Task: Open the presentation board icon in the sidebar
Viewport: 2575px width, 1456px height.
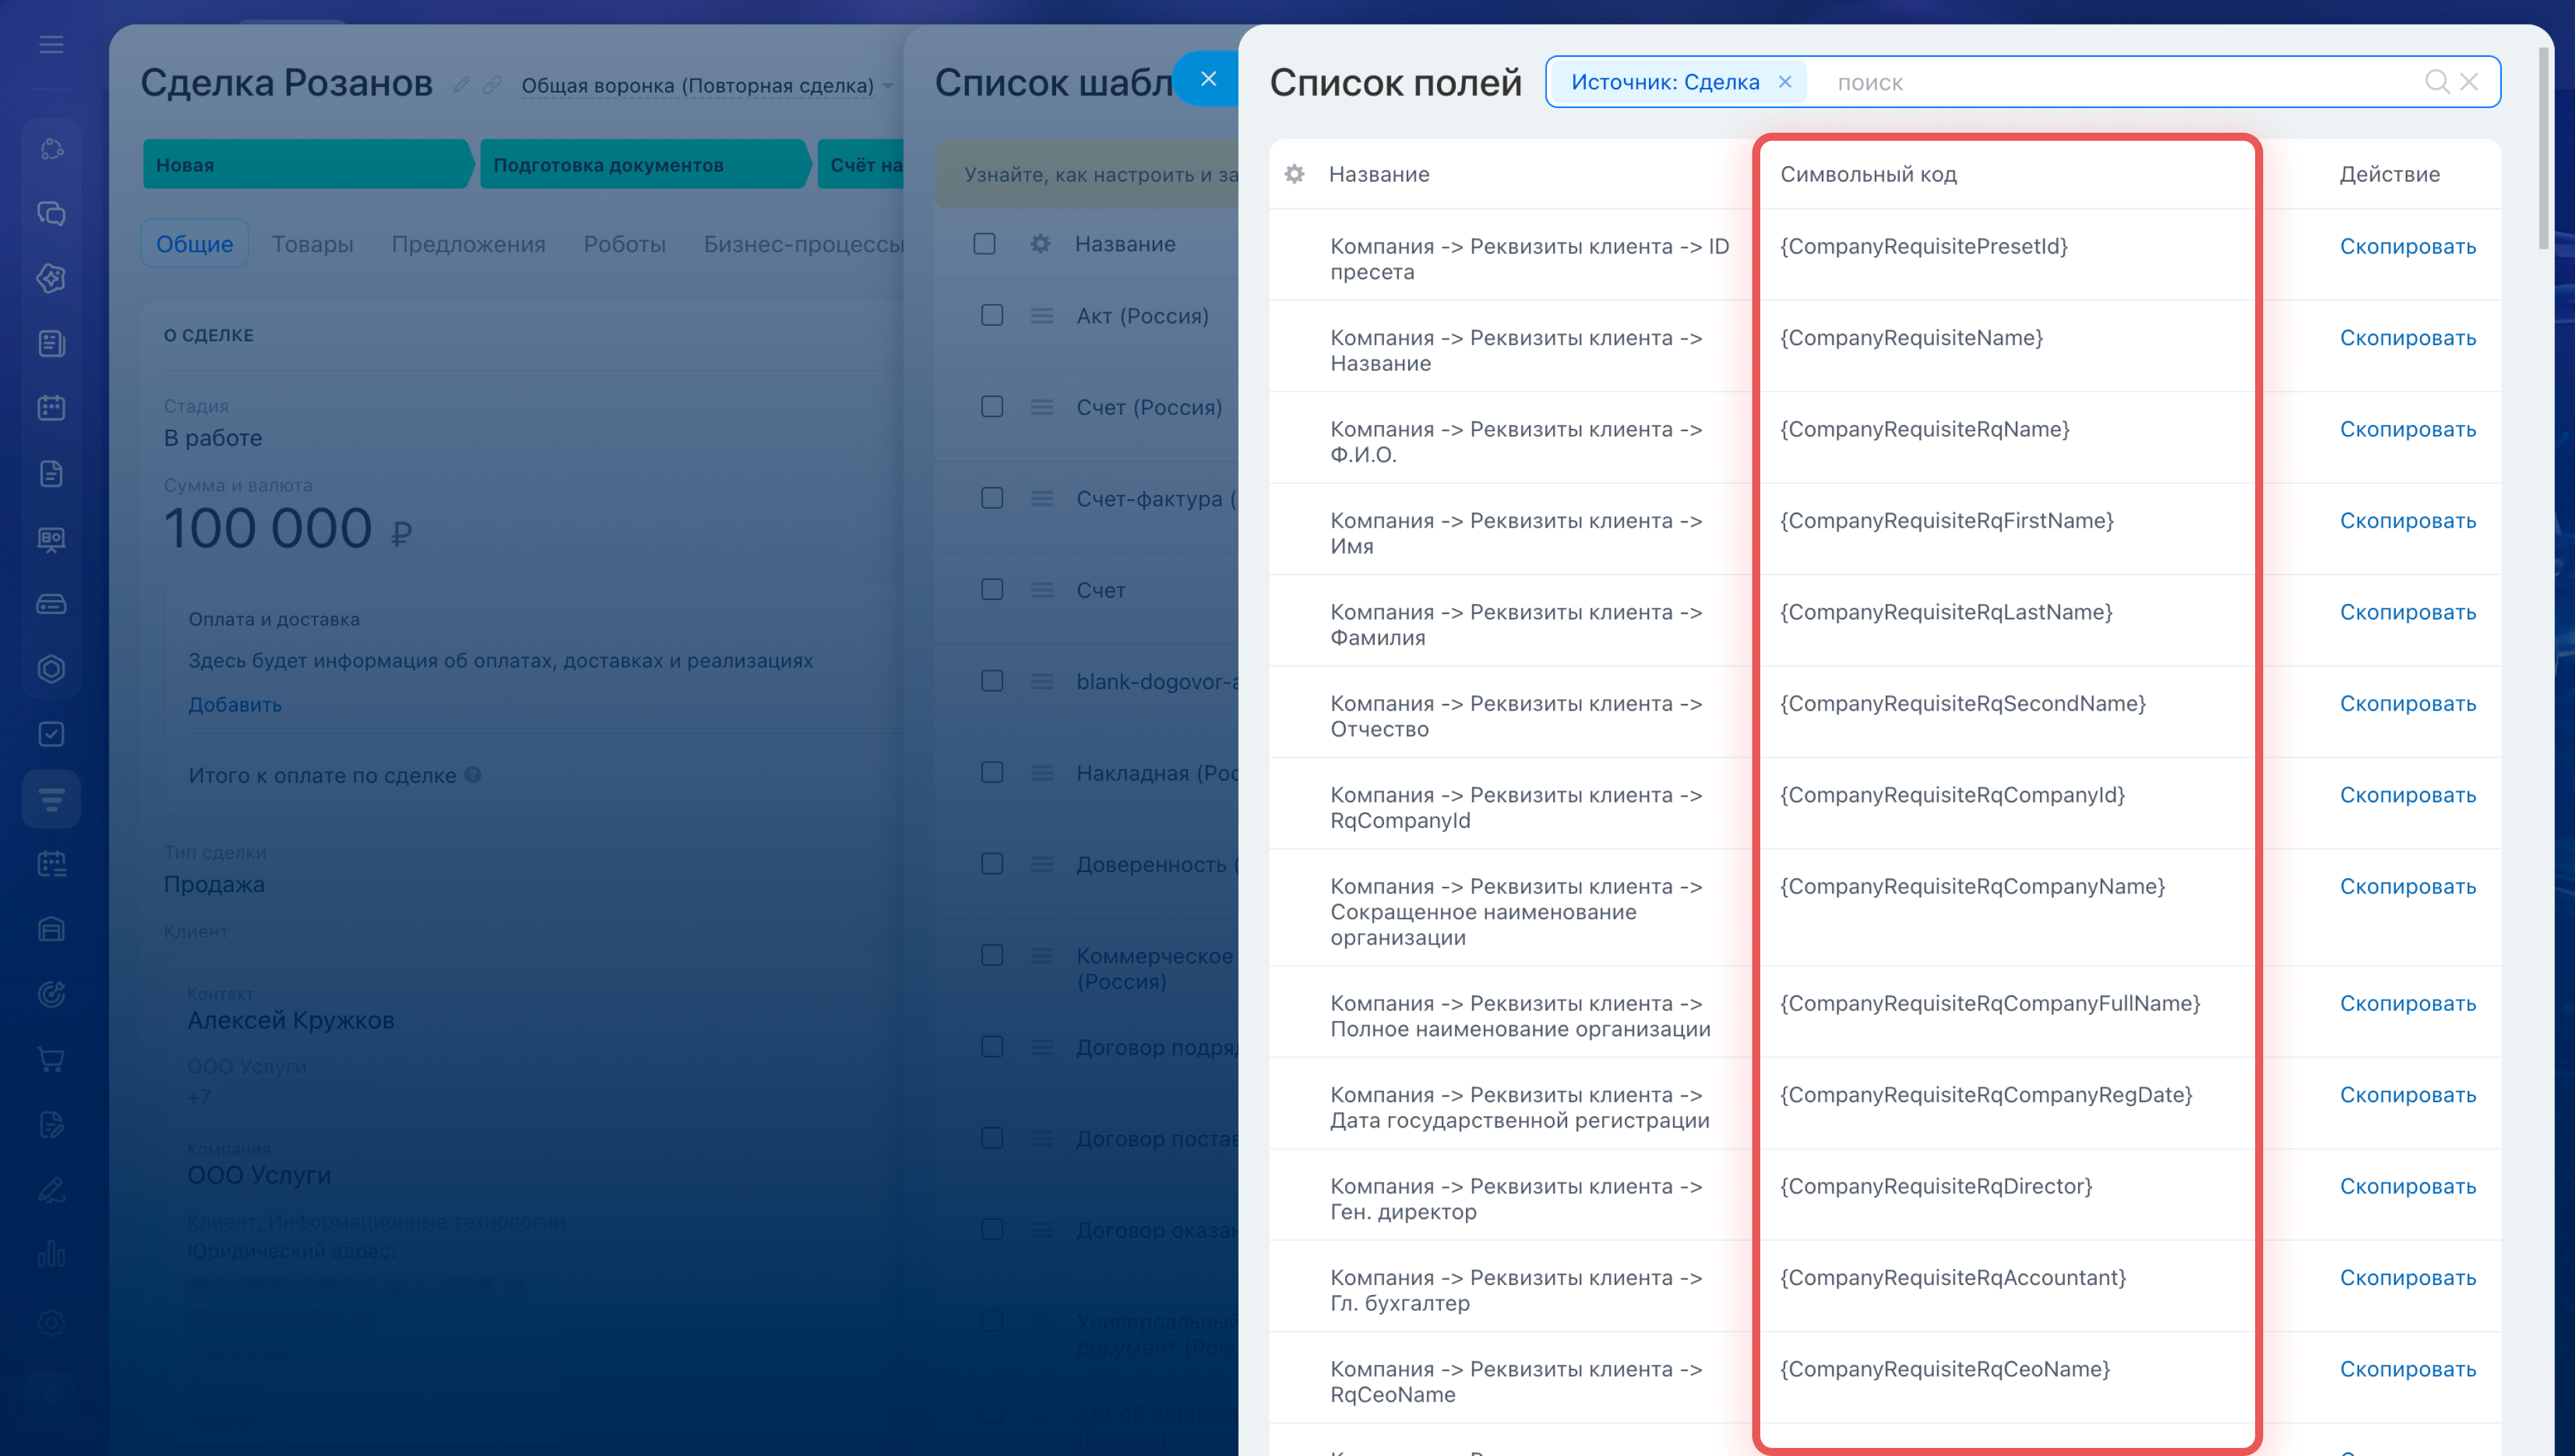Action: click(51, 539)
